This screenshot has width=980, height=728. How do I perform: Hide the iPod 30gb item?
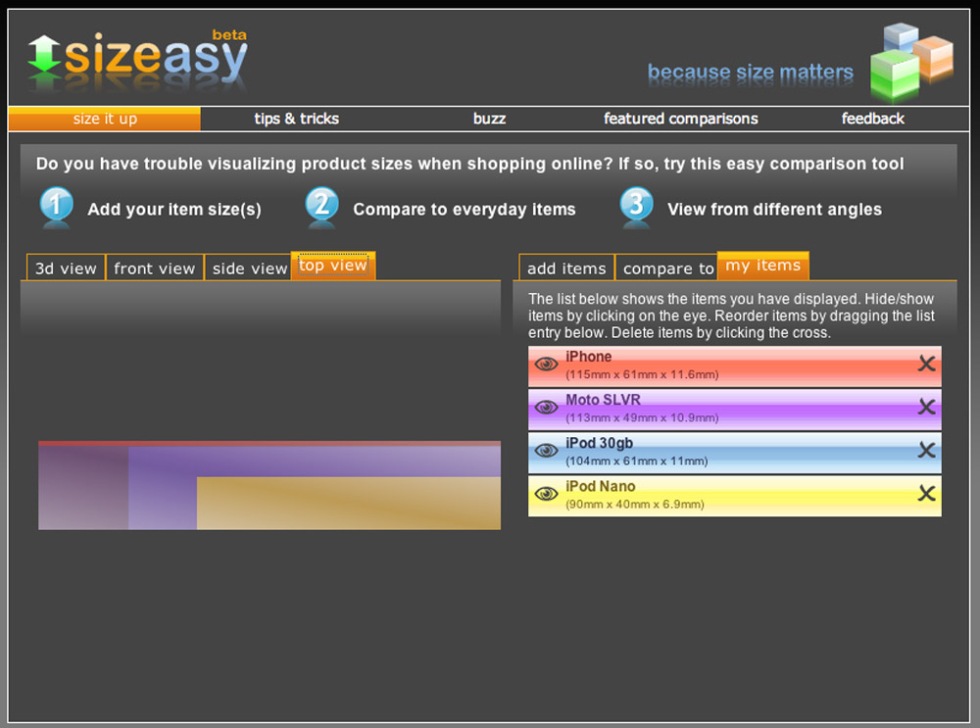tap(546, 451)
